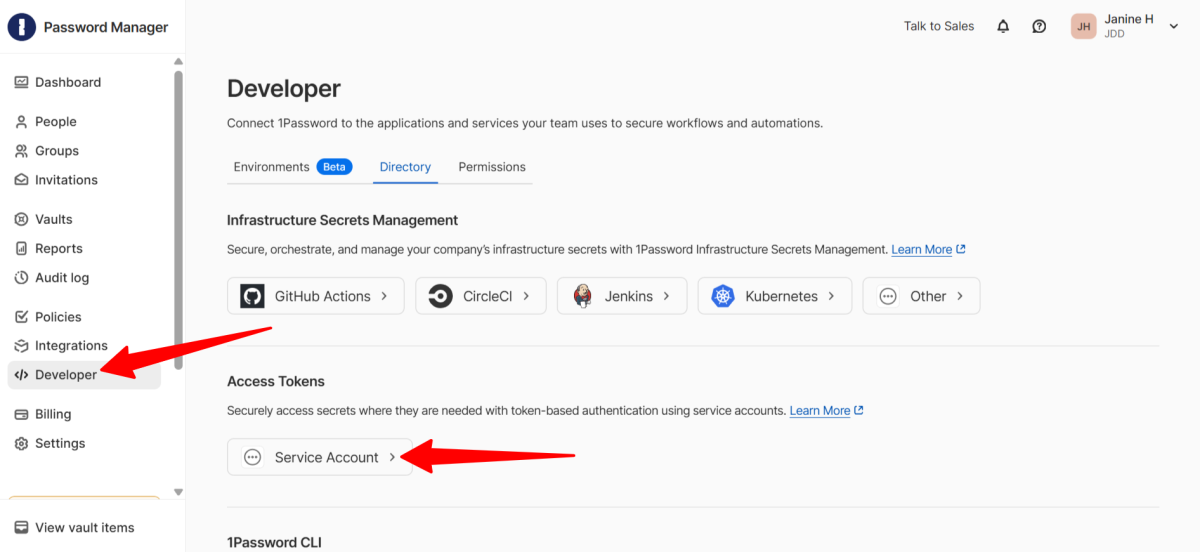
Task: Open the CircleCI integration button
Action: (481, 296)
